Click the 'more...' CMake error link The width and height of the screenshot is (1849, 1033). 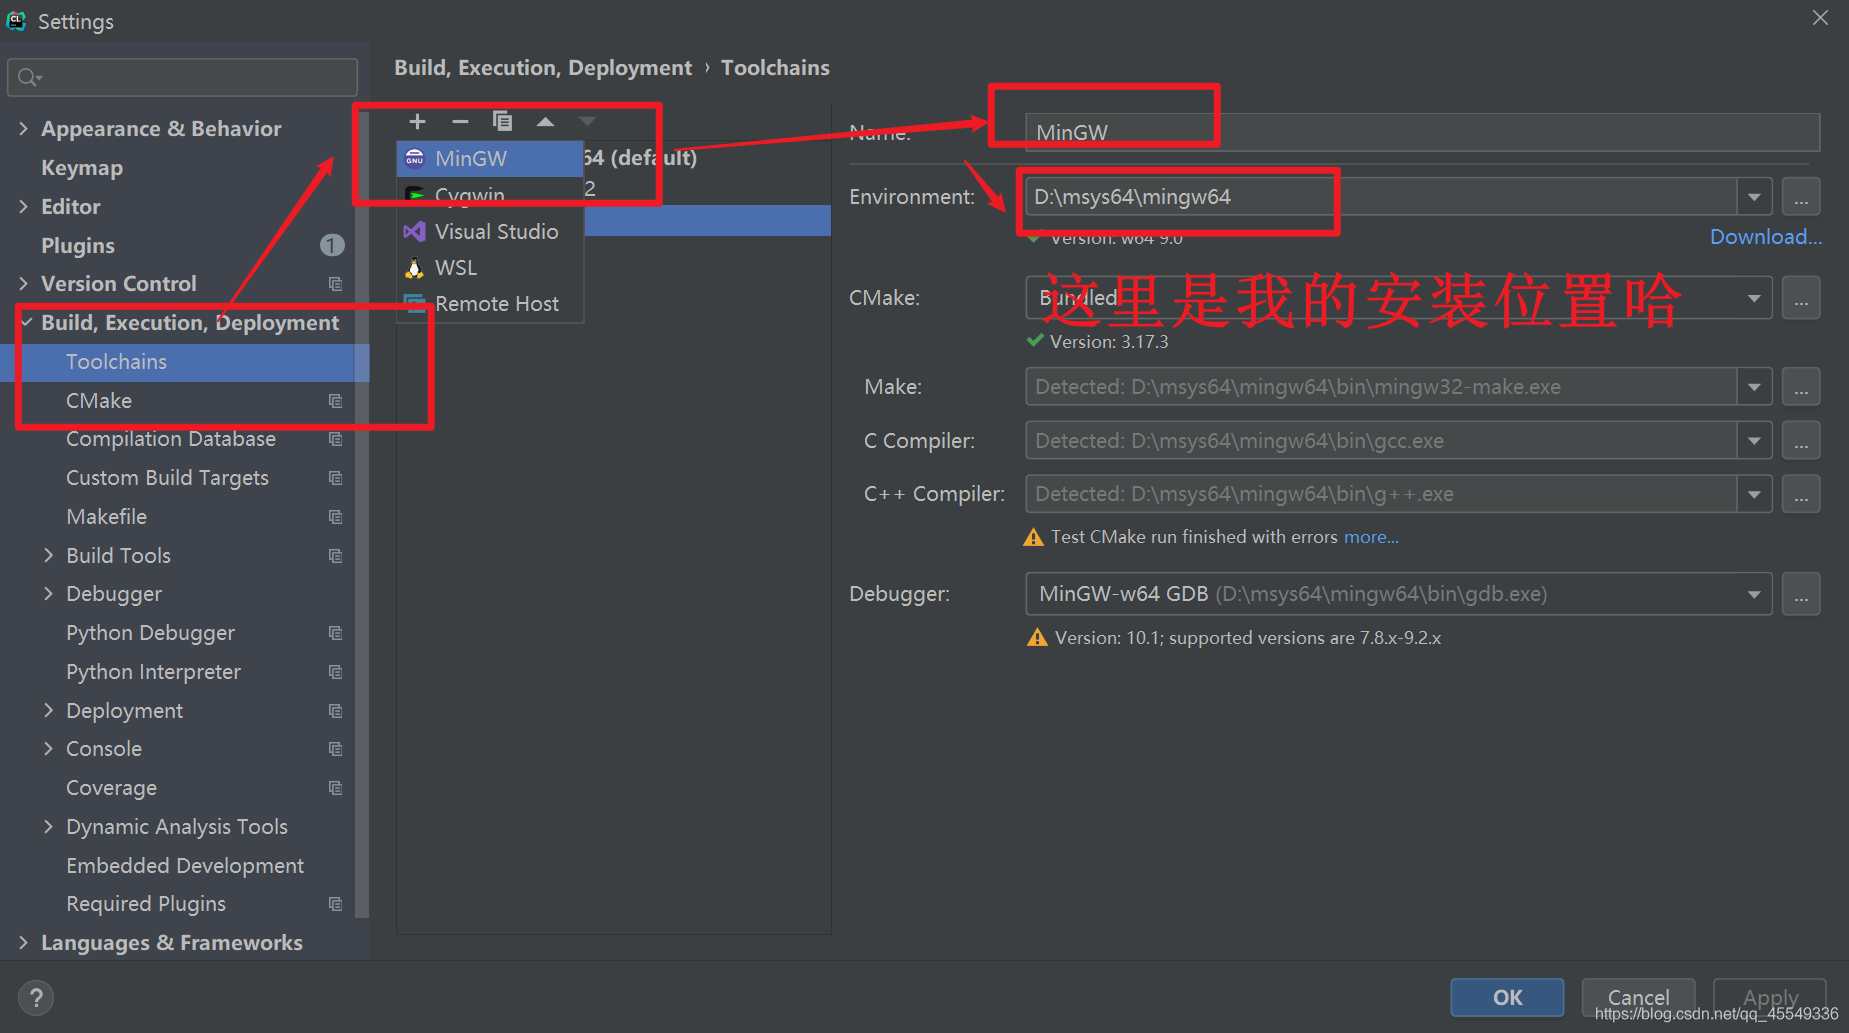pos(1371,537)
